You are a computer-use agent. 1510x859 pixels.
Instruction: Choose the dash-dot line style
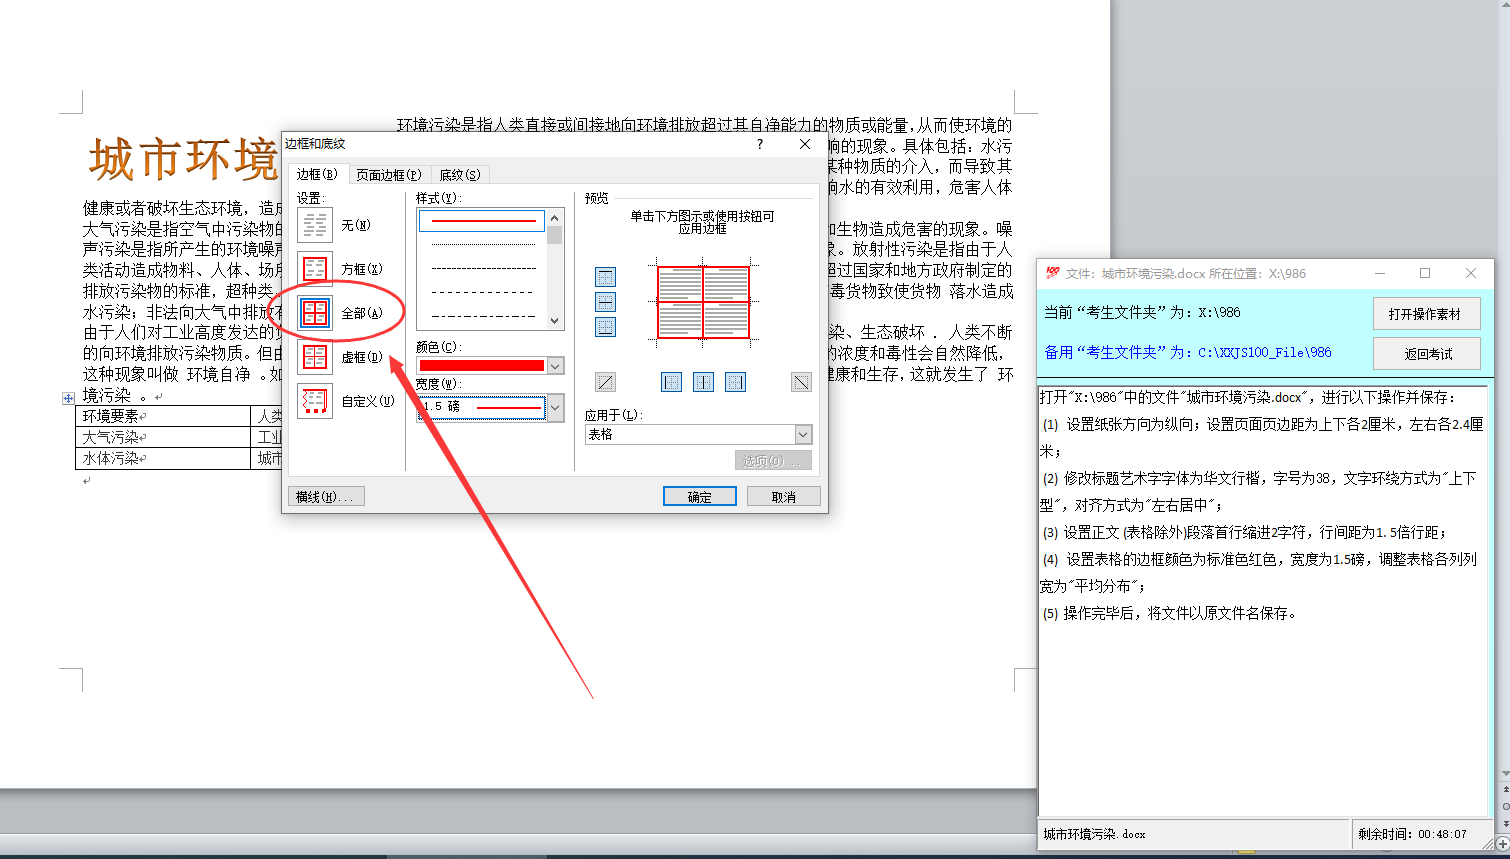[482, 316]
